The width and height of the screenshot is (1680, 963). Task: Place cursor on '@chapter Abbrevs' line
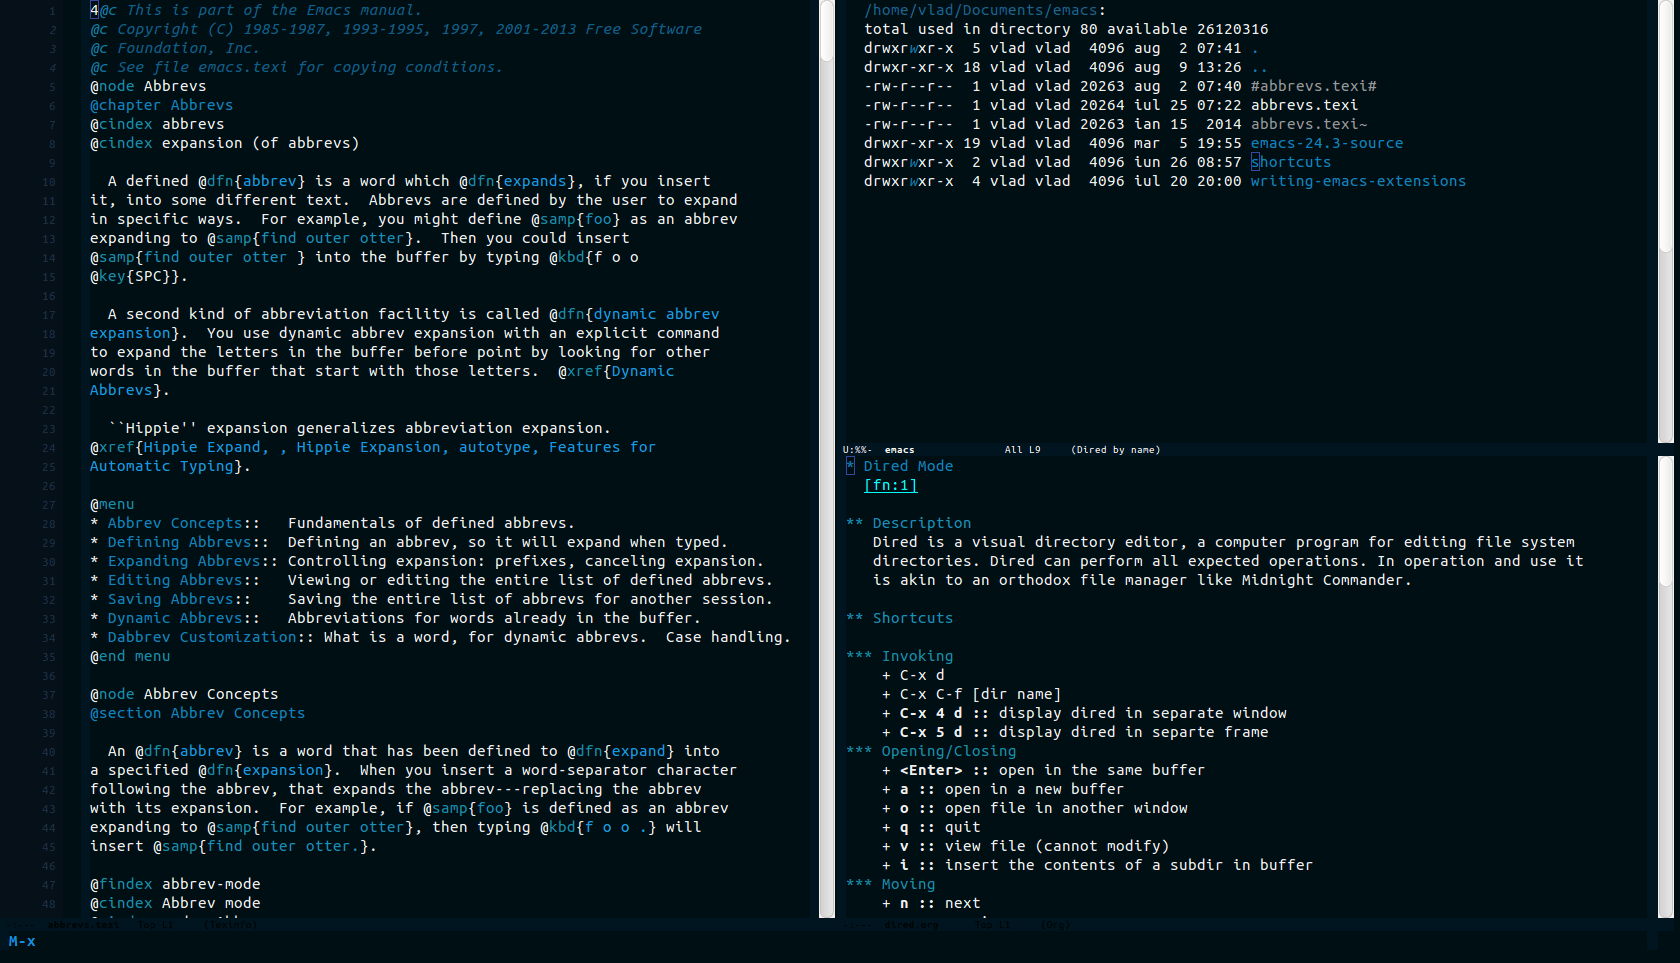(161, 105)
